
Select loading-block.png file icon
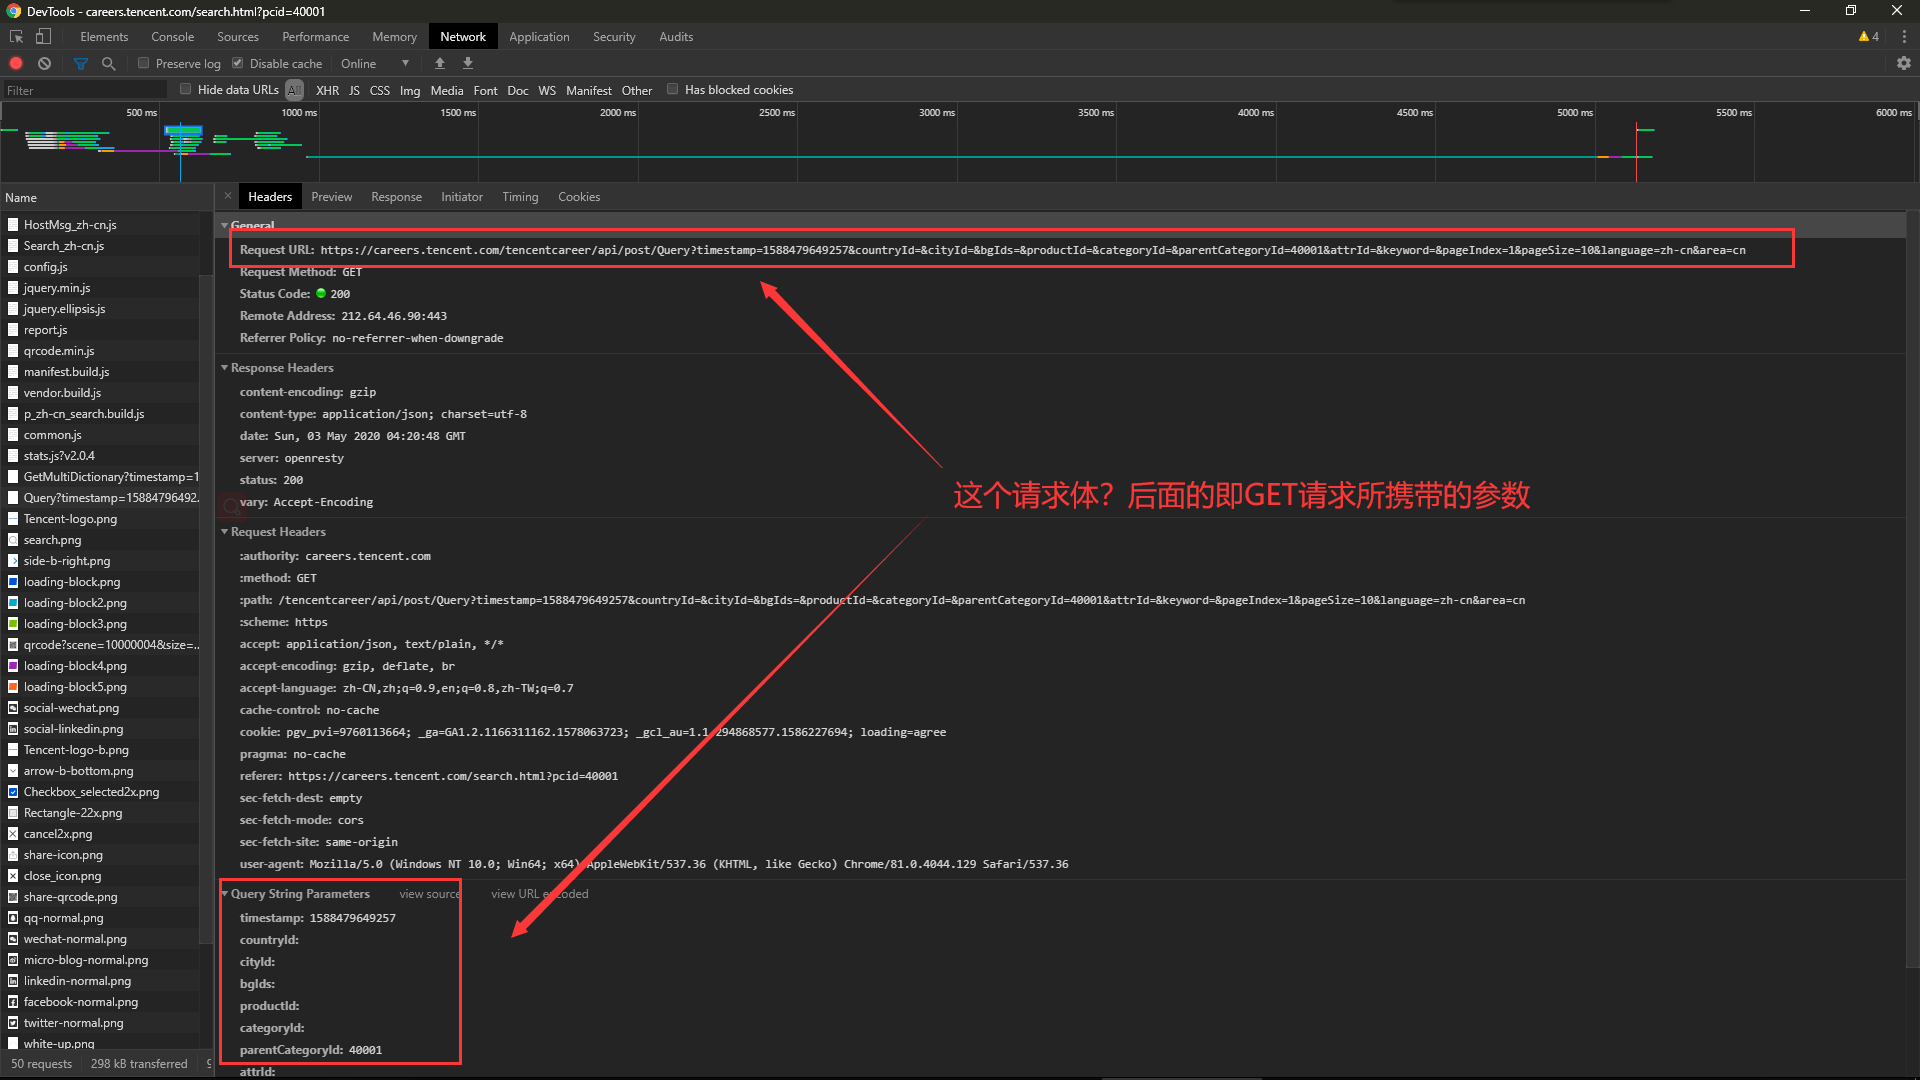click(13, 582)
